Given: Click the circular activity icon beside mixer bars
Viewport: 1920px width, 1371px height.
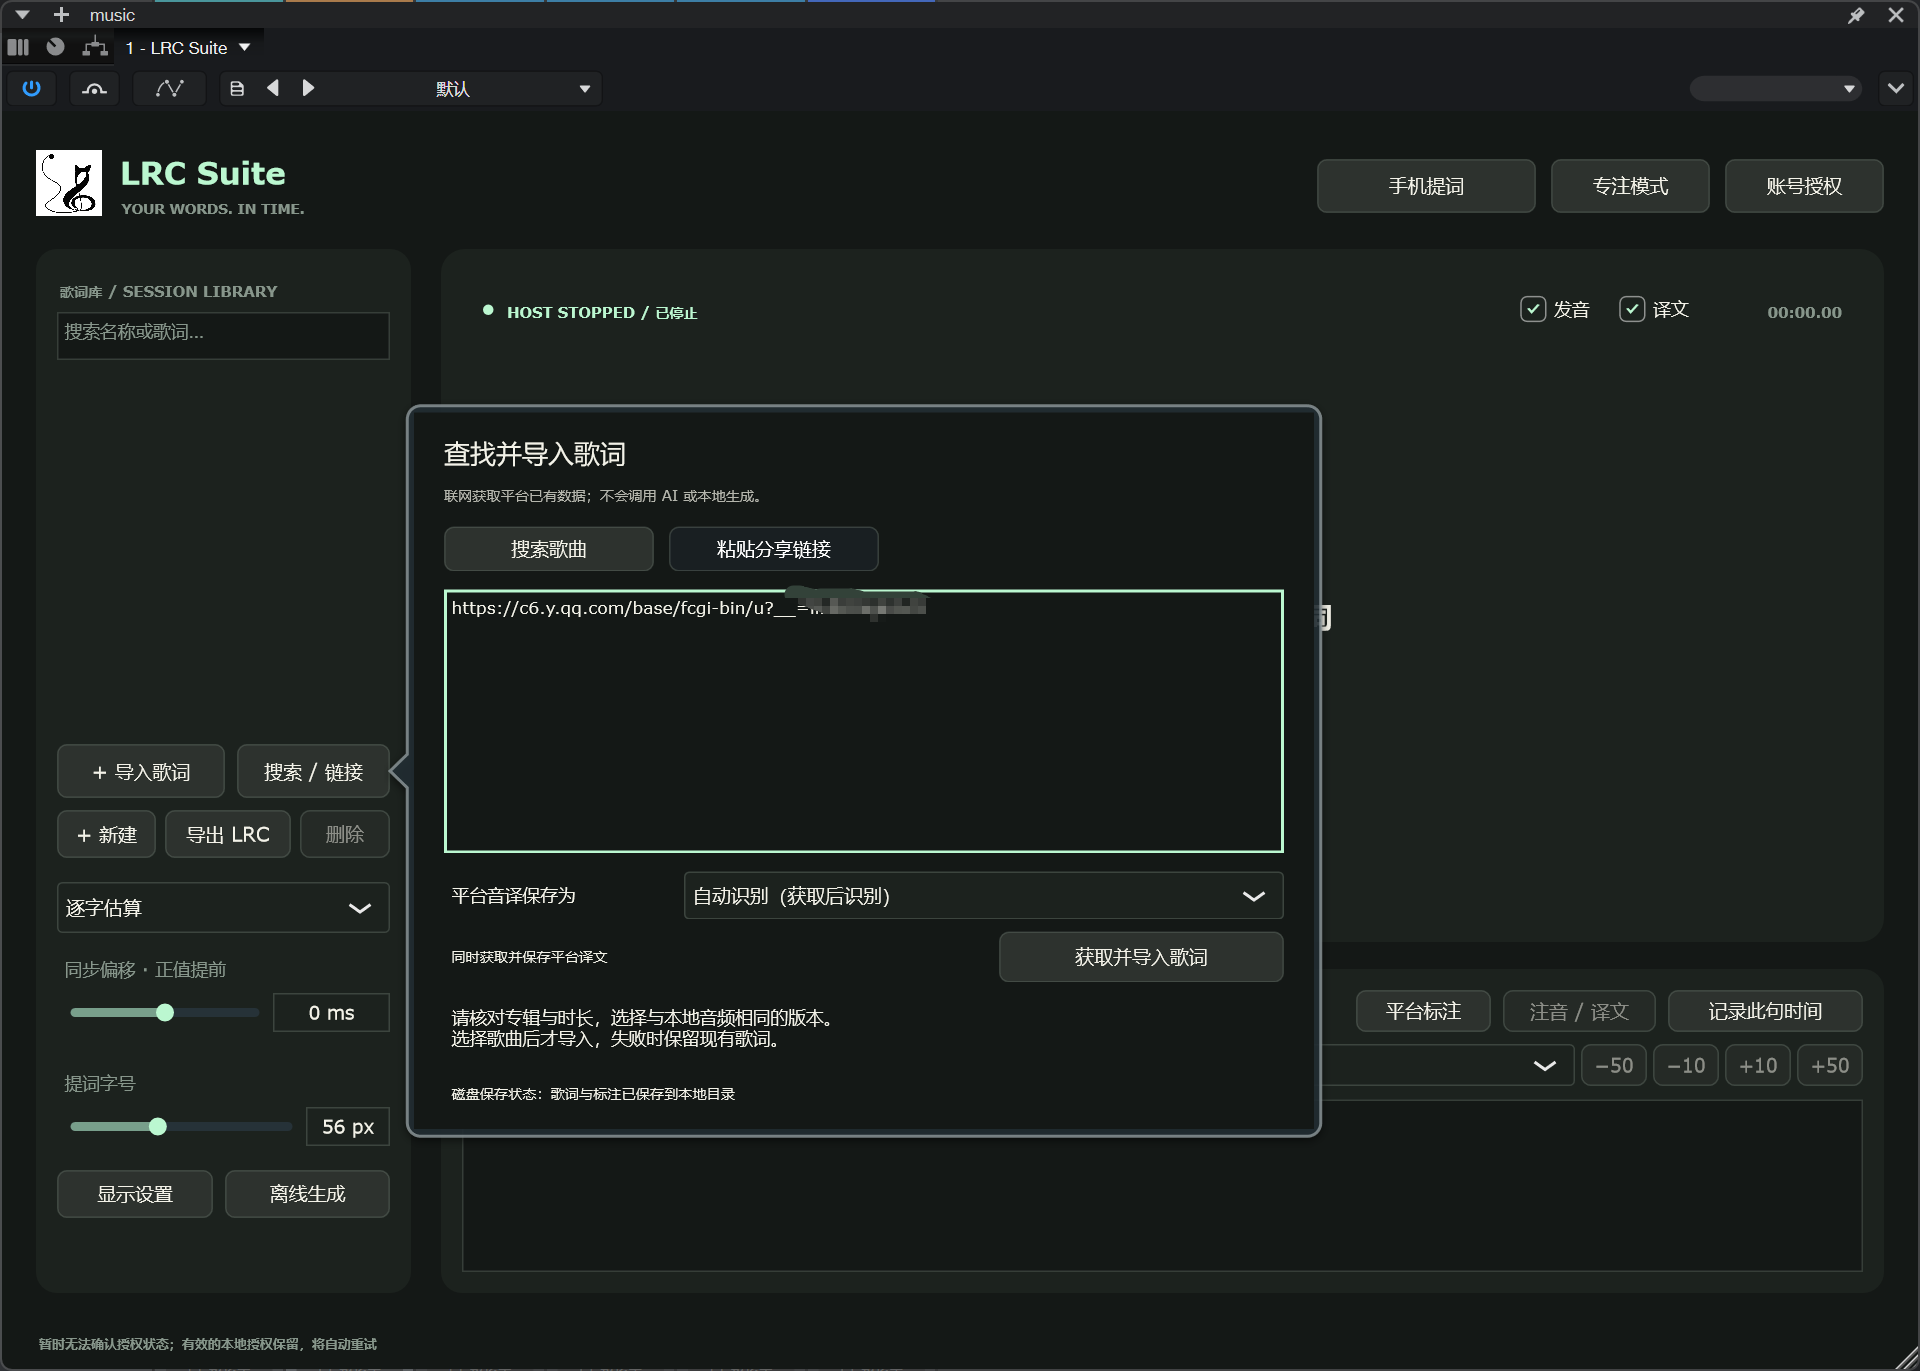Looking at the screenshot, I should 56,47.
